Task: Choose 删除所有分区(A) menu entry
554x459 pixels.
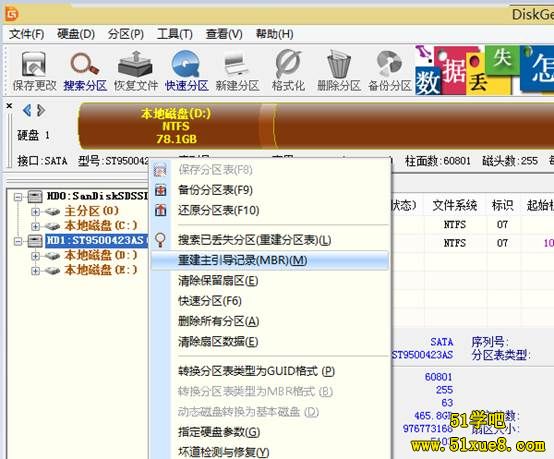Action: [x=270, y=321]
